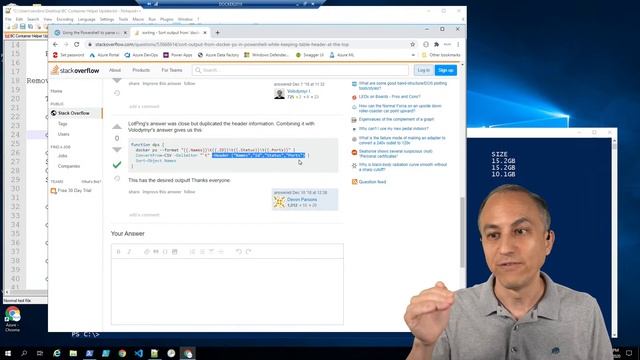
Task: Open Notepad++ Settings menu
Action: pyautogui.click(x=107, y=19)
